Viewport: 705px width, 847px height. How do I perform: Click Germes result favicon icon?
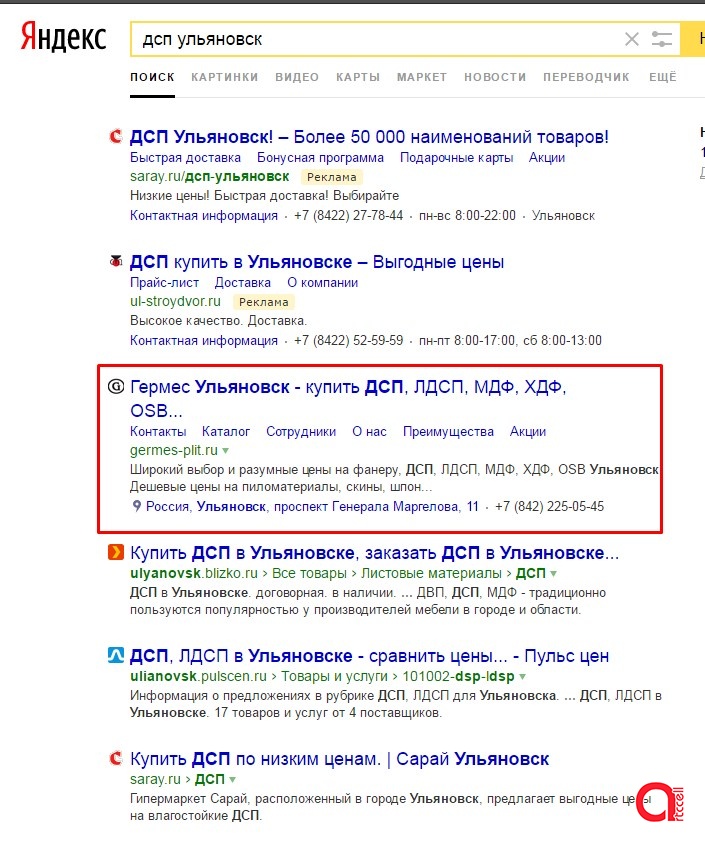pyautogui.click(x=116, y=387)
